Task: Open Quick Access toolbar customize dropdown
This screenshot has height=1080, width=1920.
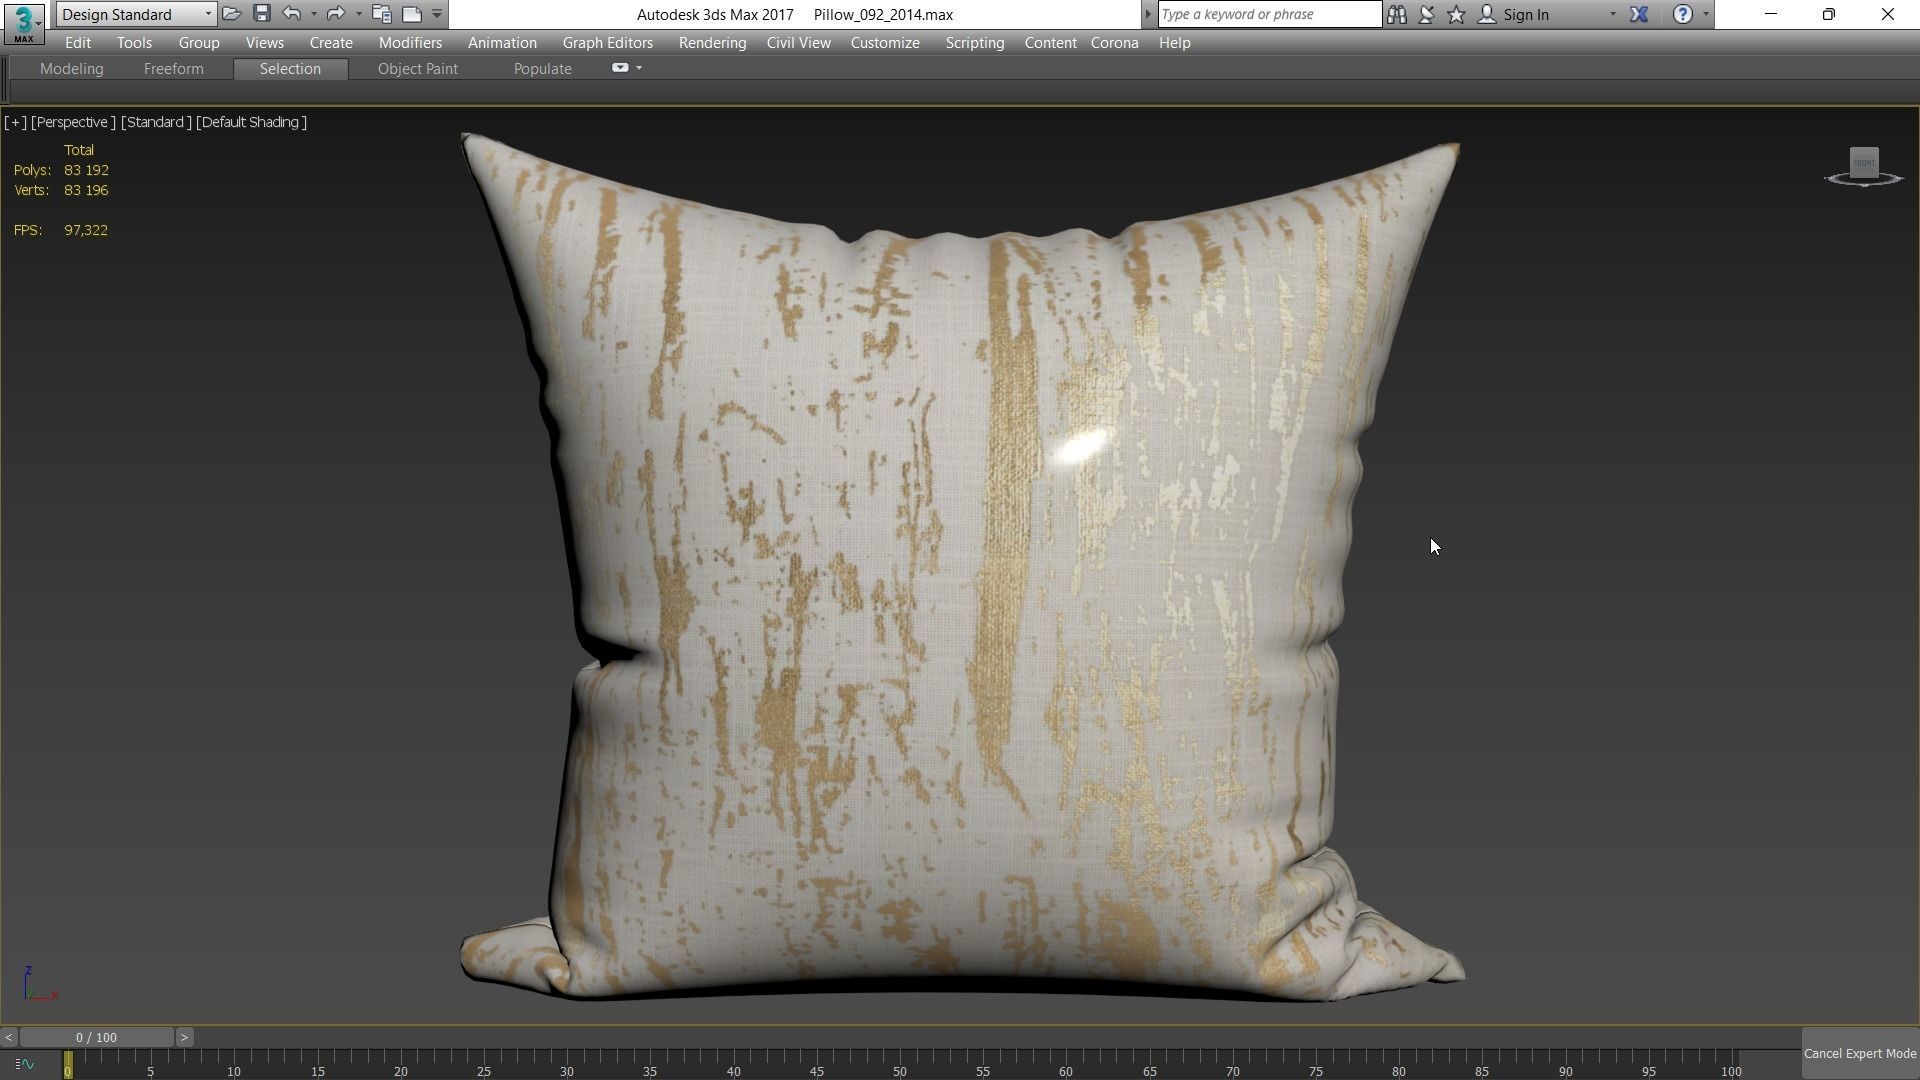Action: 437,14
